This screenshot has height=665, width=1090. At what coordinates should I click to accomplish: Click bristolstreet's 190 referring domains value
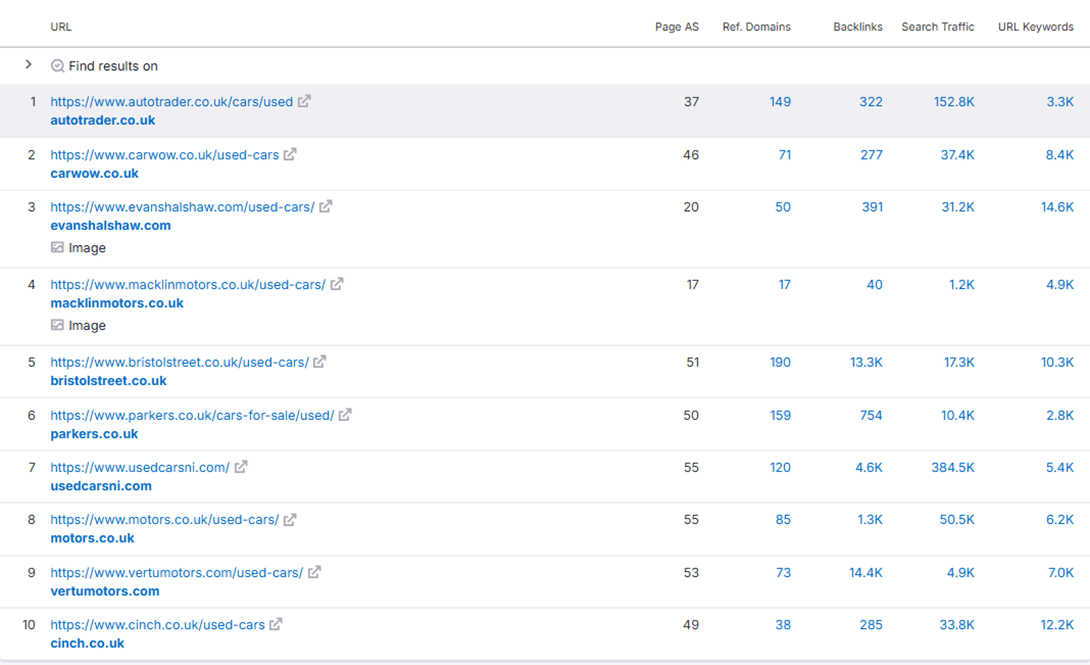780,363
